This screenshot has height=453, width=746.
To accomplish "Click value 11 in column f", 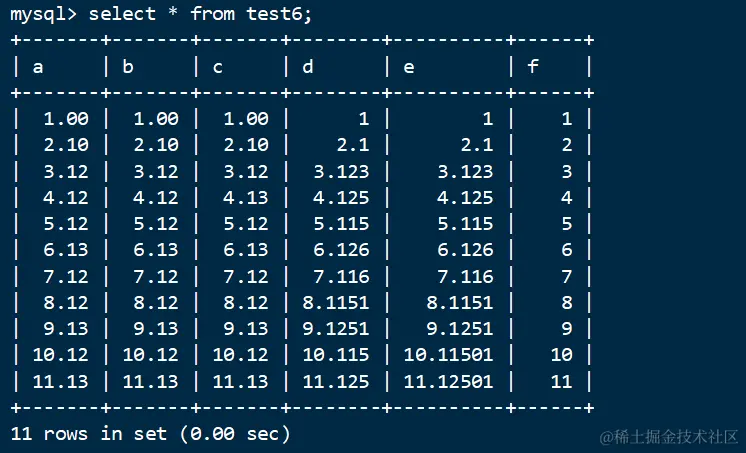I will click(561, 381).
